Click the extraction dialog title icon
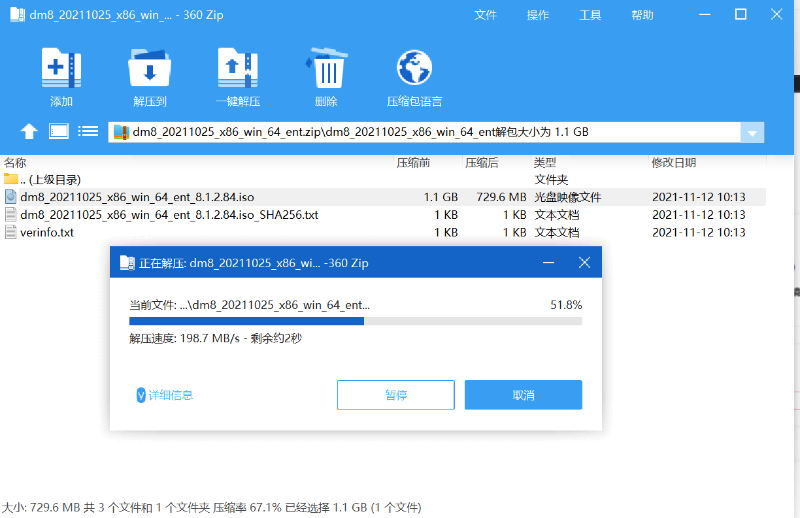This screenshot has height=518, width=800. (x=127, y=263)
